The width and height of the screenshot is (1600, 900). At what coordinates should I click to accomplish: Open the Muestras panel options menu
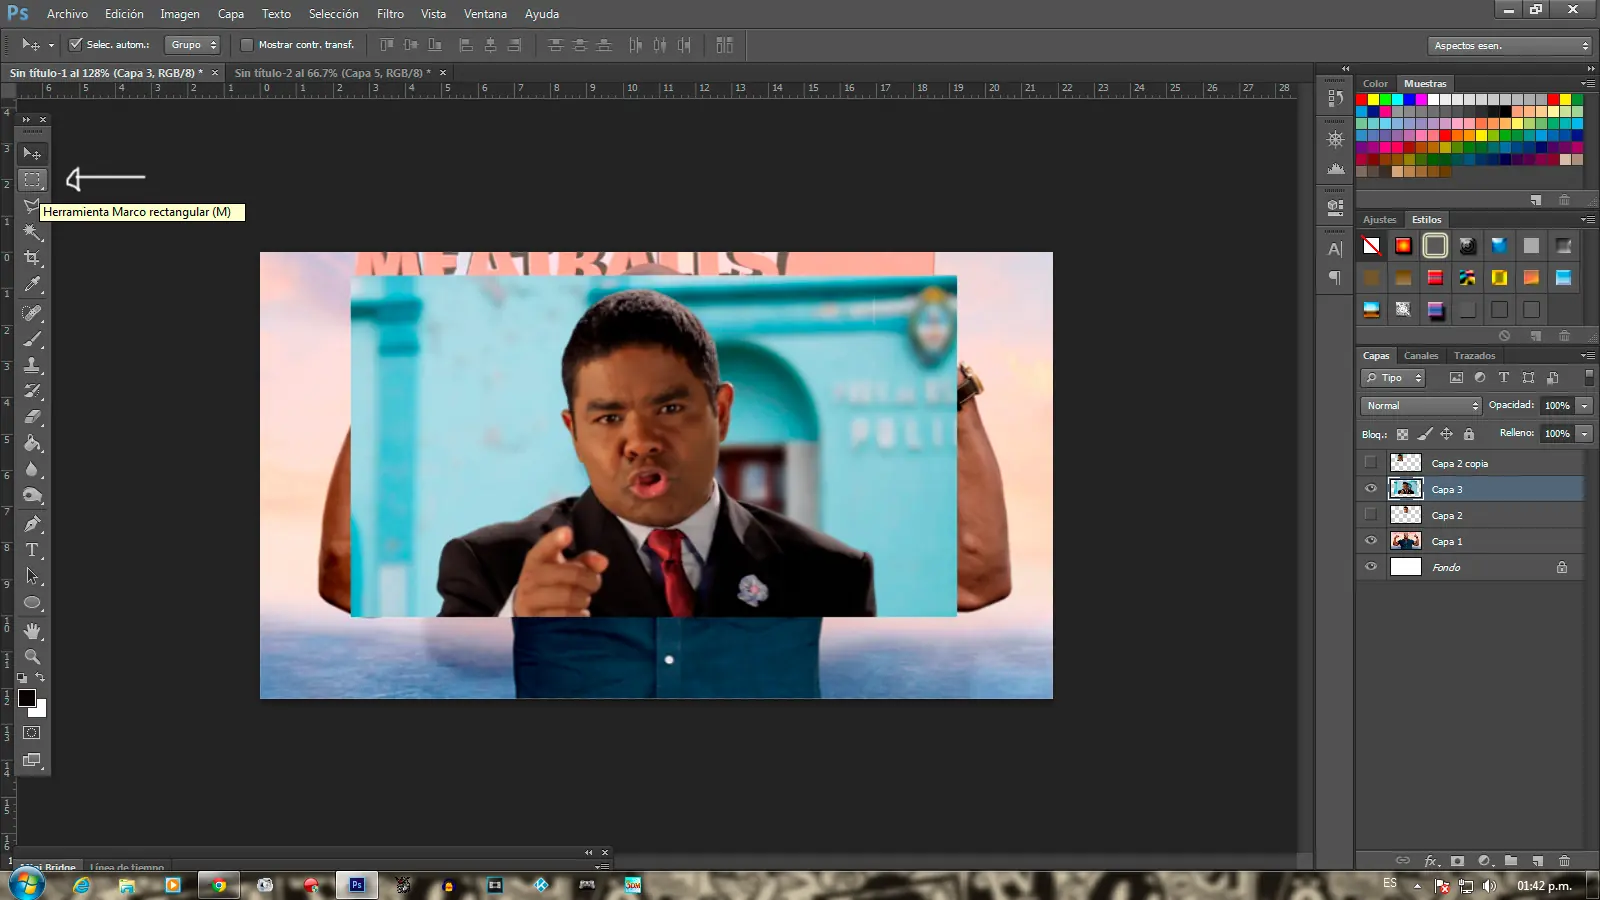[x=1587, y=84]
